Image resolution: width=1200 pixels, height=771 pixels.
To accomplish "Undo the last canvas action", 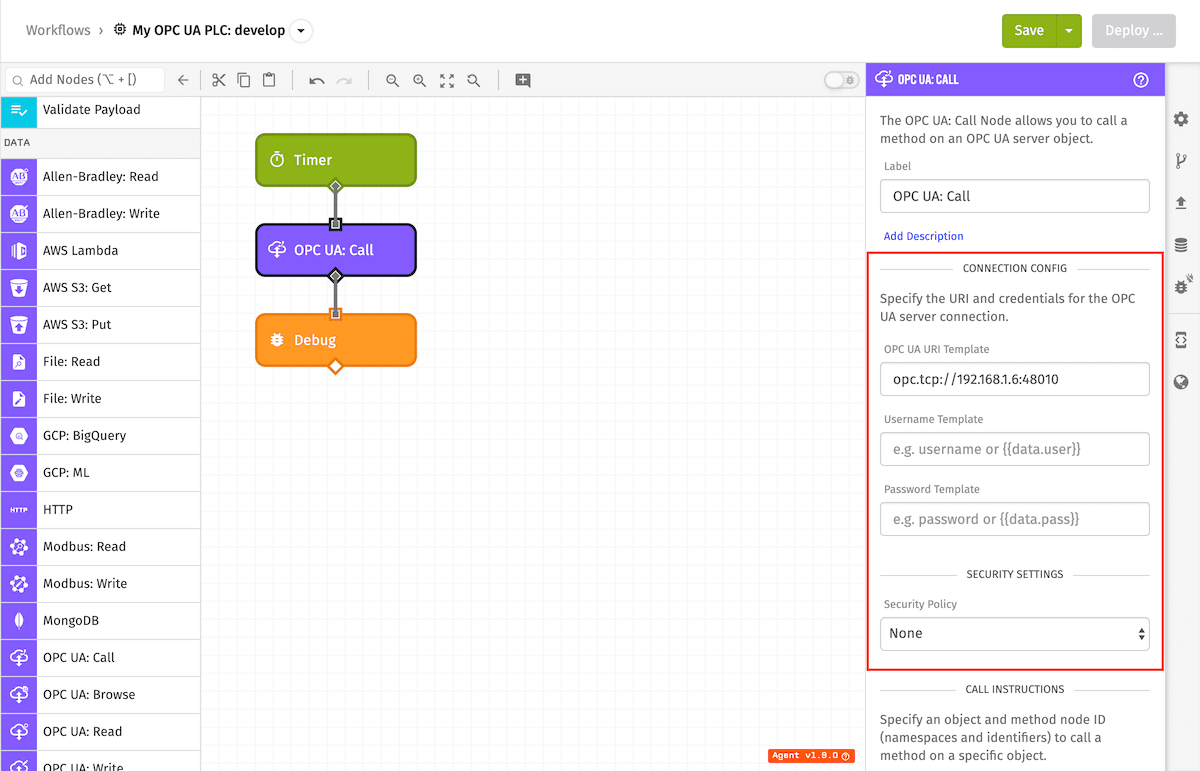I will point(316,80).
